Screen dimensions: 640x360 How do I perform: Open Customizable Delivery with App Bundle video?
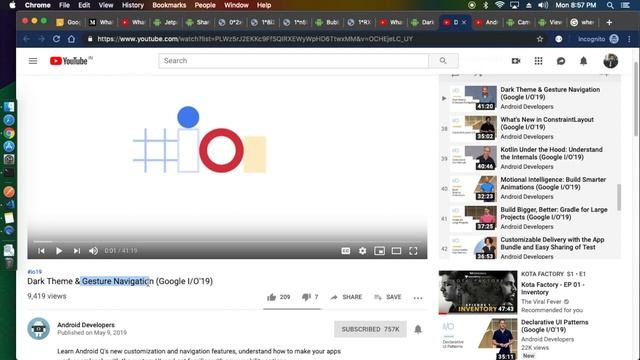(530, 248)
